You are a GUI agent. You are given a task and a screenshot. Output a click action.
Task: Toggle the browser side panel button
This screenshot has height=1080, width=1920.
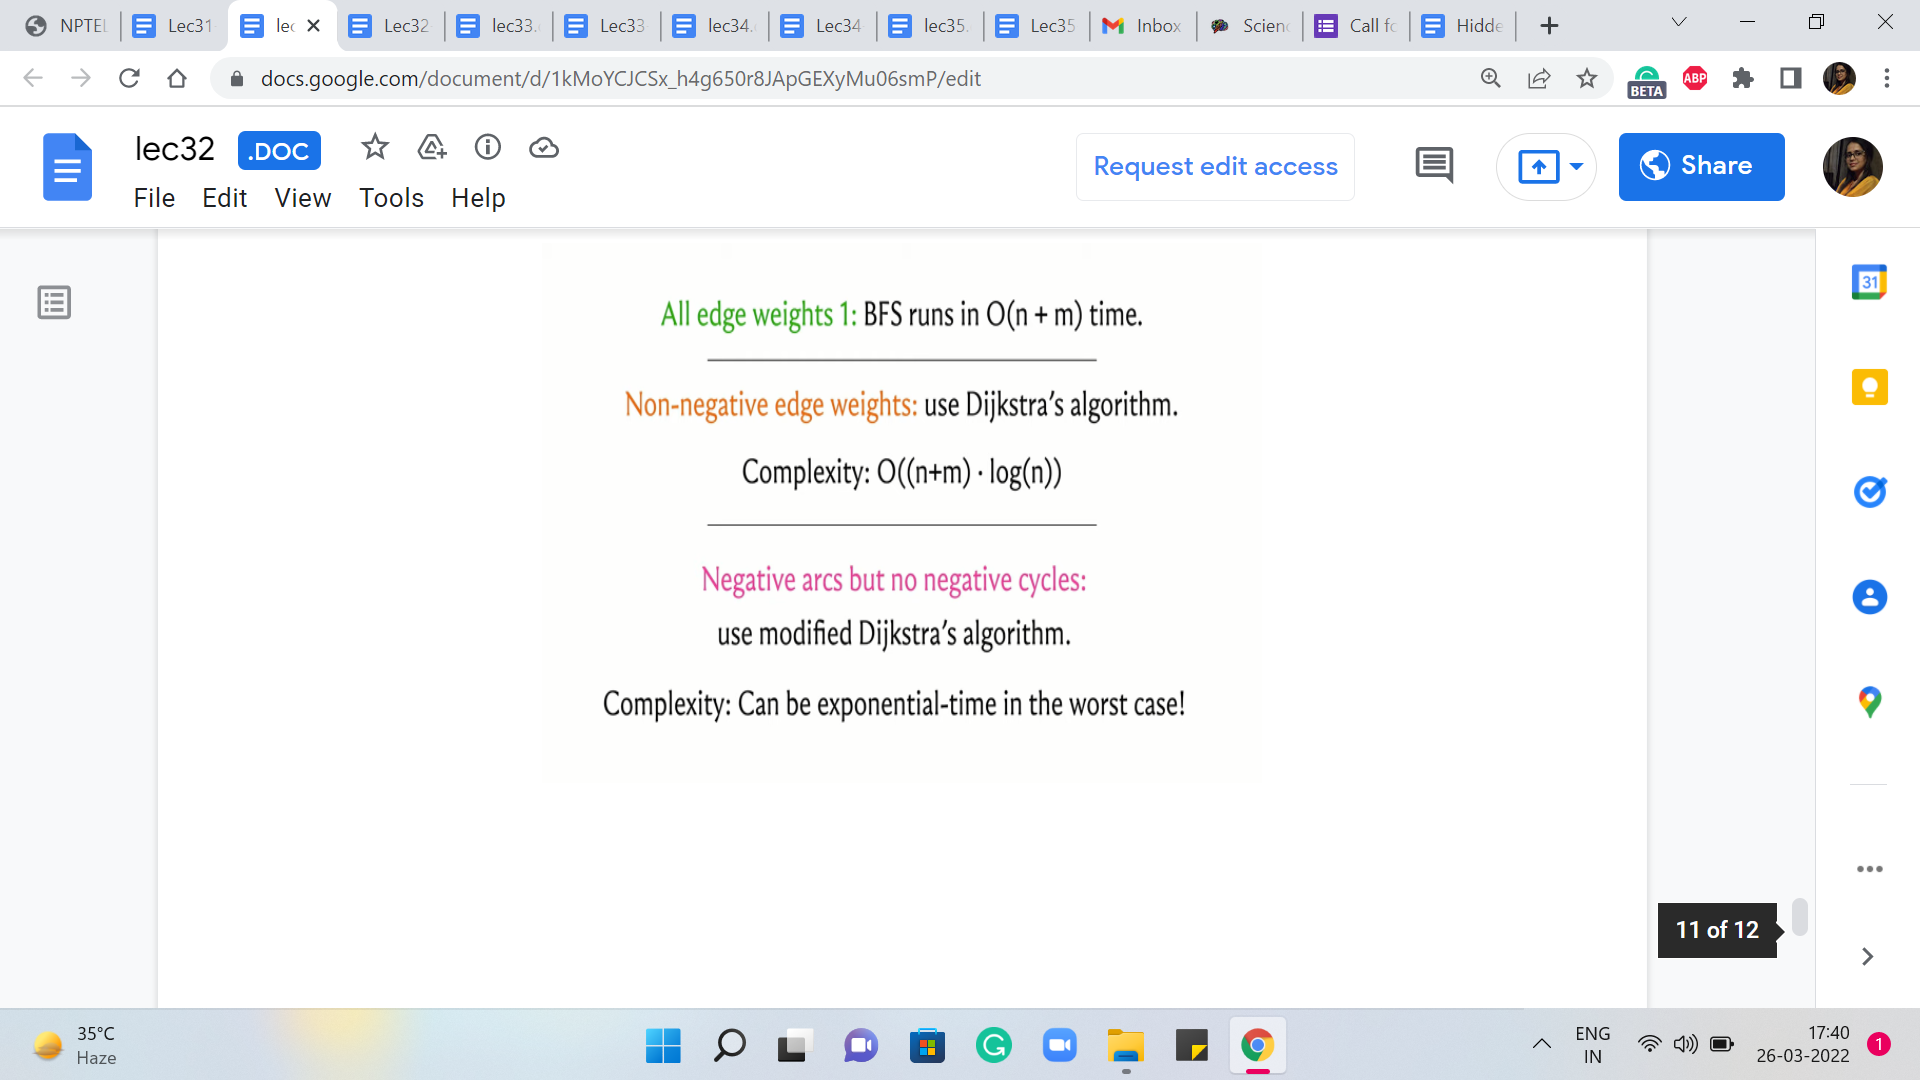1790,78
